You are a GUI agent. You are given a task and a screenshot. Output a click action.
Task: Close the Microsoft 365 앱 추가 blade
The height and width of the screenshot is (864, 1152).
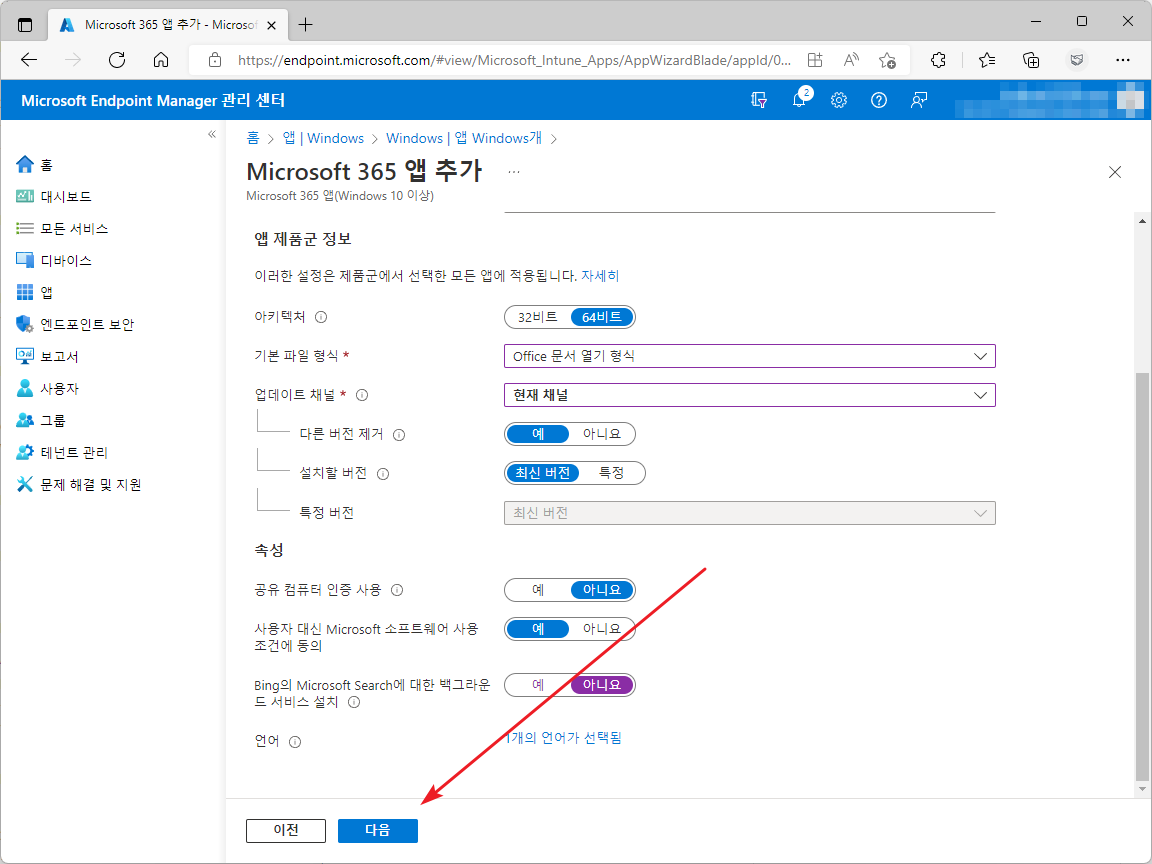pos(1115,172)
